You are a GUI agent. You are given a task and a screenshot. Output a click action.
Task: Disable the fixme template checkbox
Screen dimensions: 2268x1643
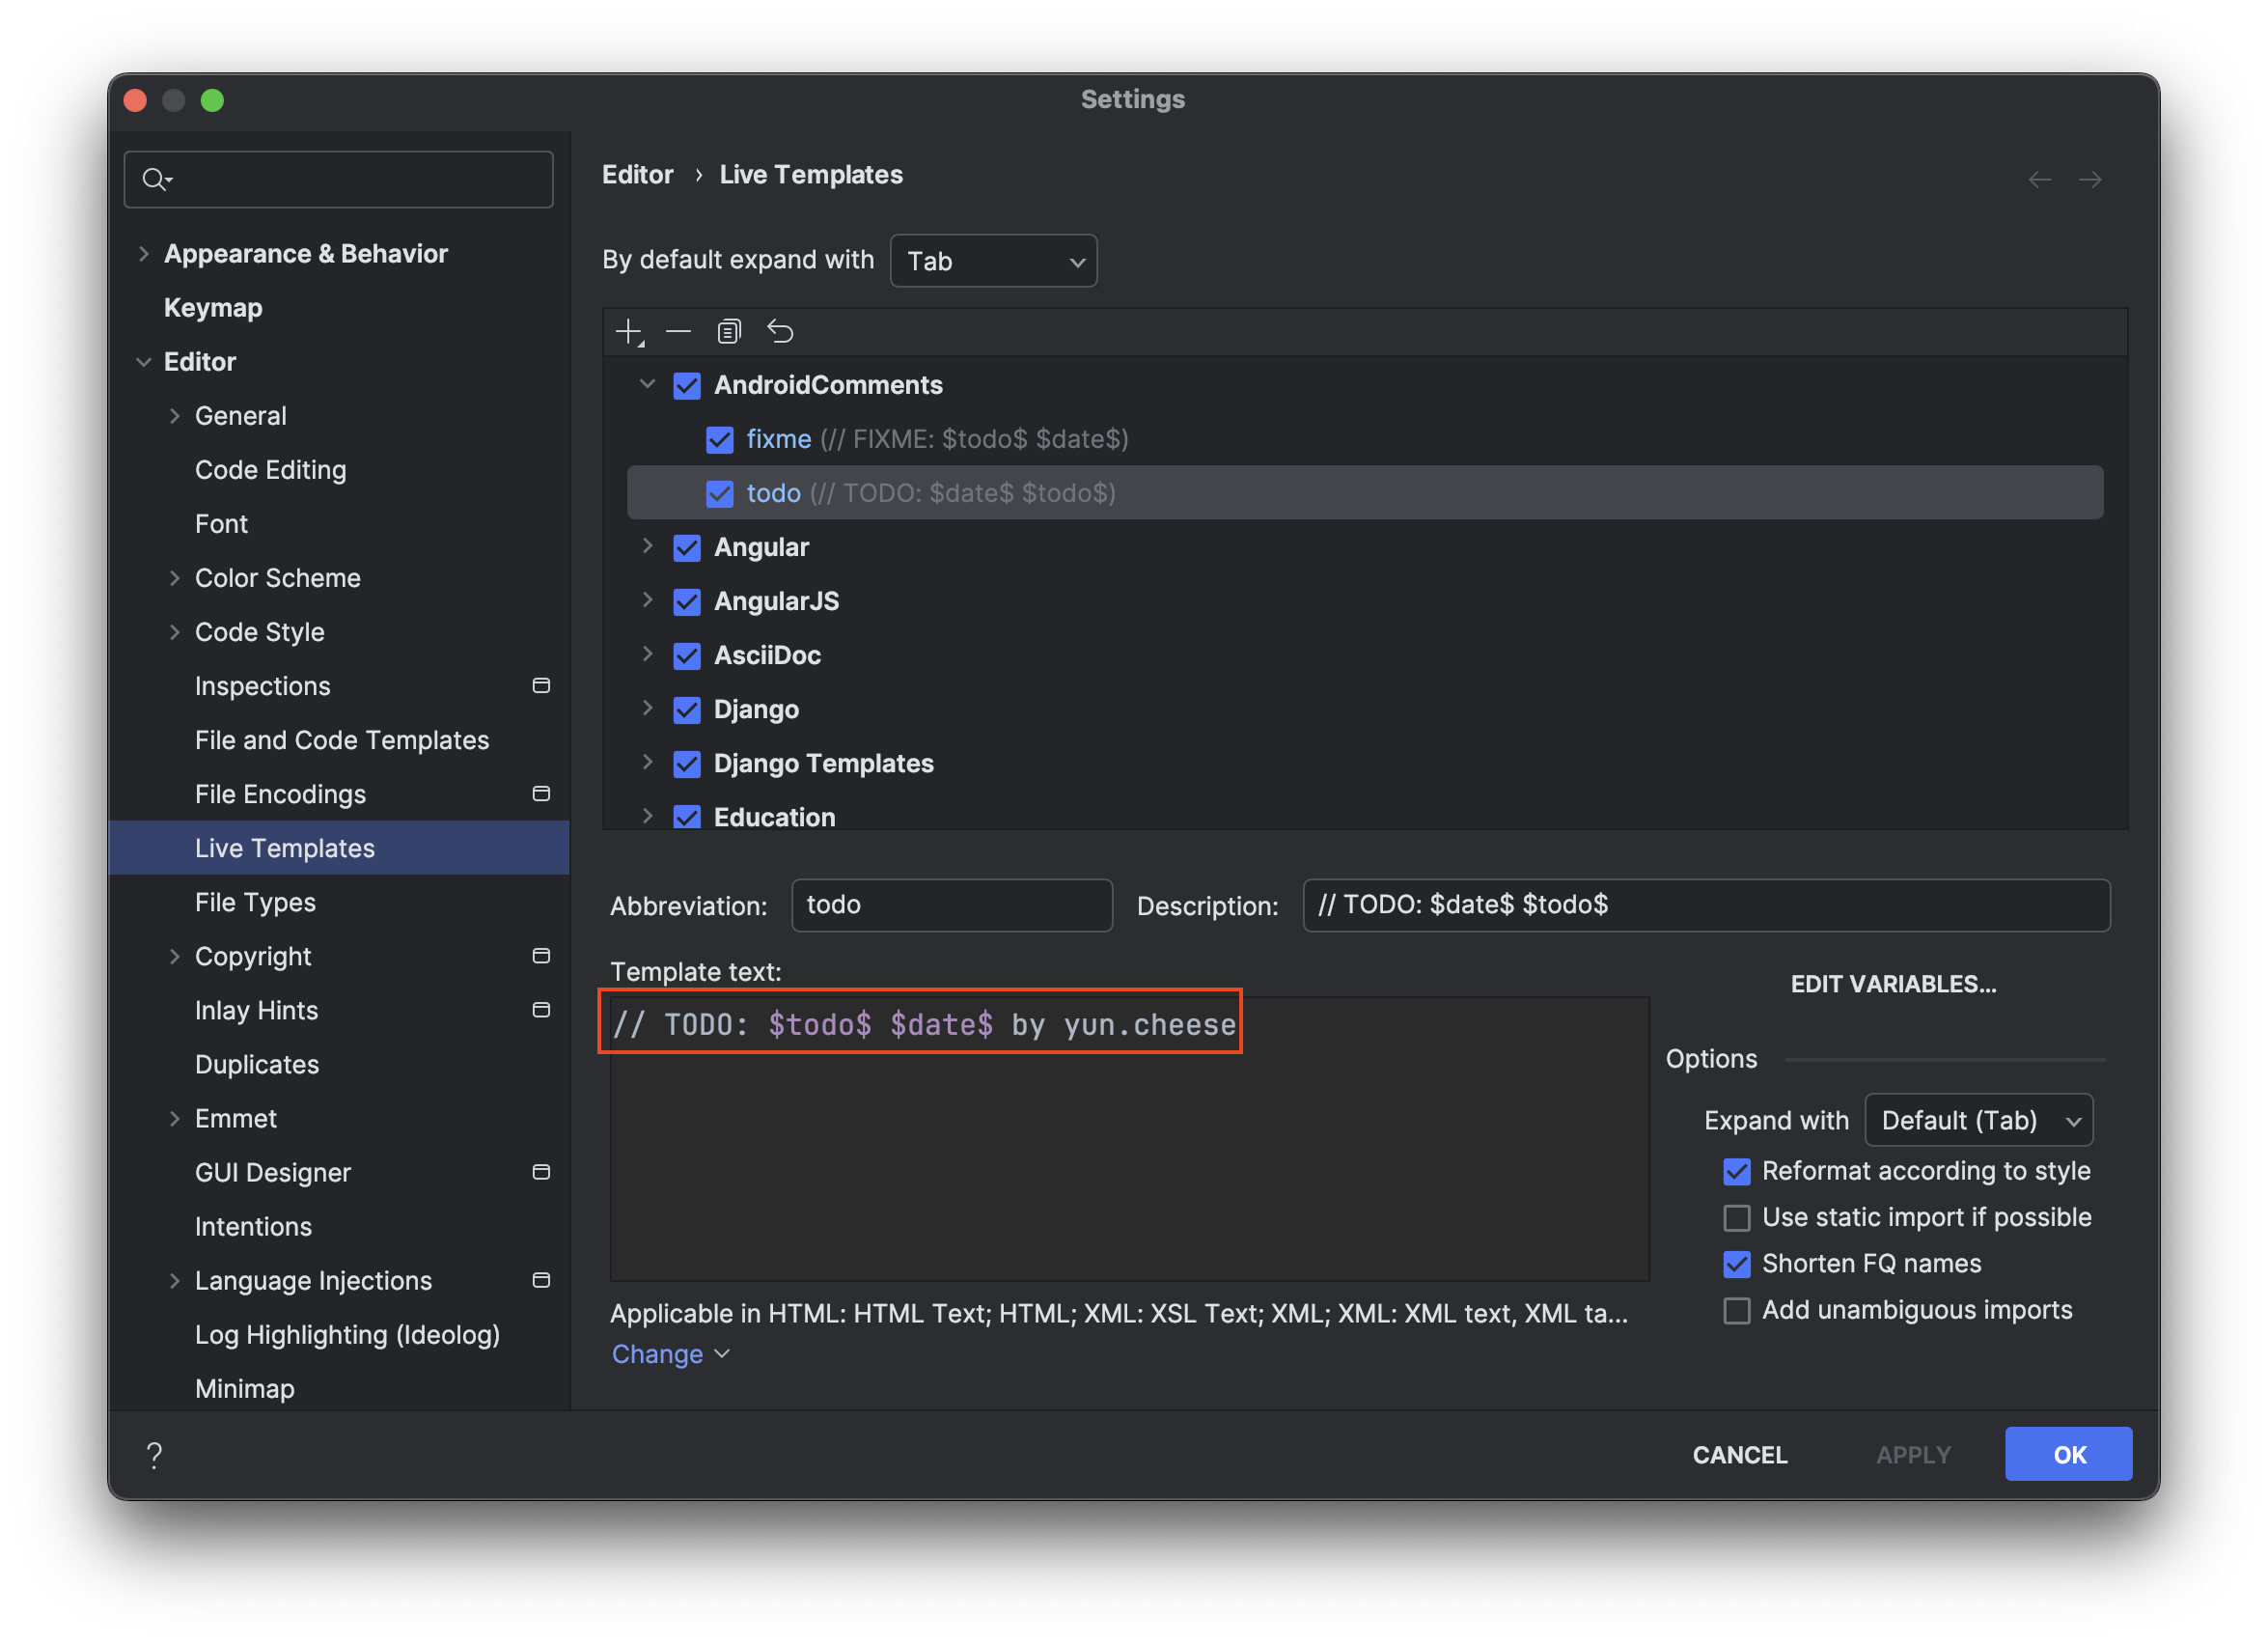pos(719,439)
